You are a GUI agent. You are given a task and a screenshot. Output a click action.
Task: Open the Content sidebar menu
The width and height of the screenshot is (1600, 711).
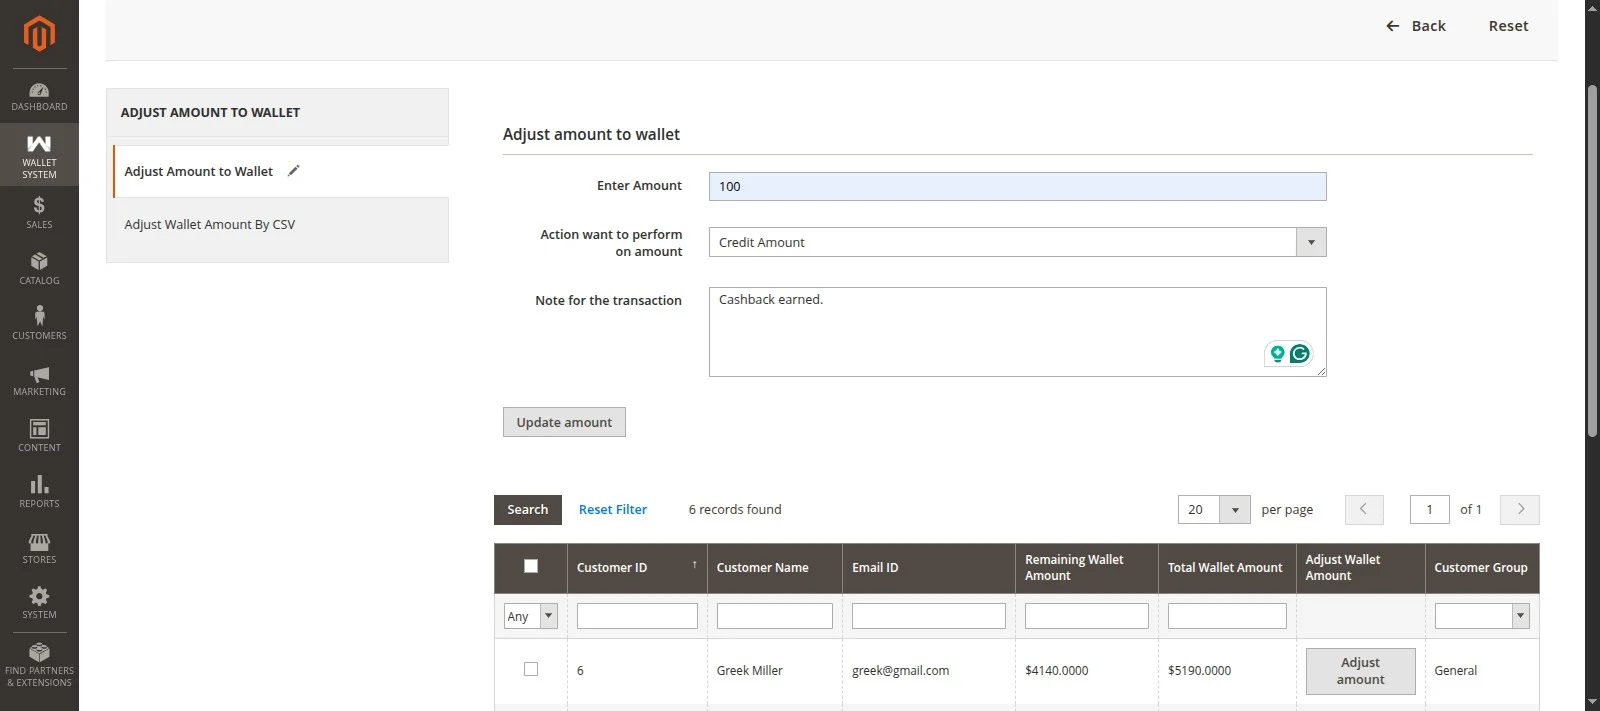point(39,436)
